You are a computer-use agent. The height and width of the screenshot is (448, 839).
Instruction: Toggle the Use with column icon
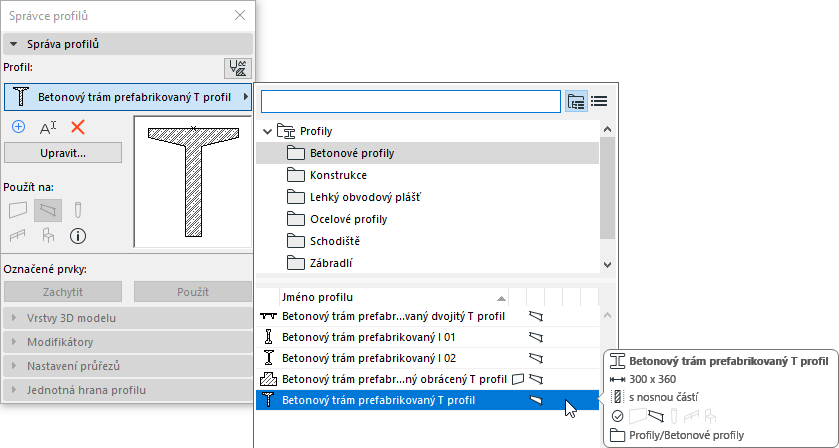point(78,210)
